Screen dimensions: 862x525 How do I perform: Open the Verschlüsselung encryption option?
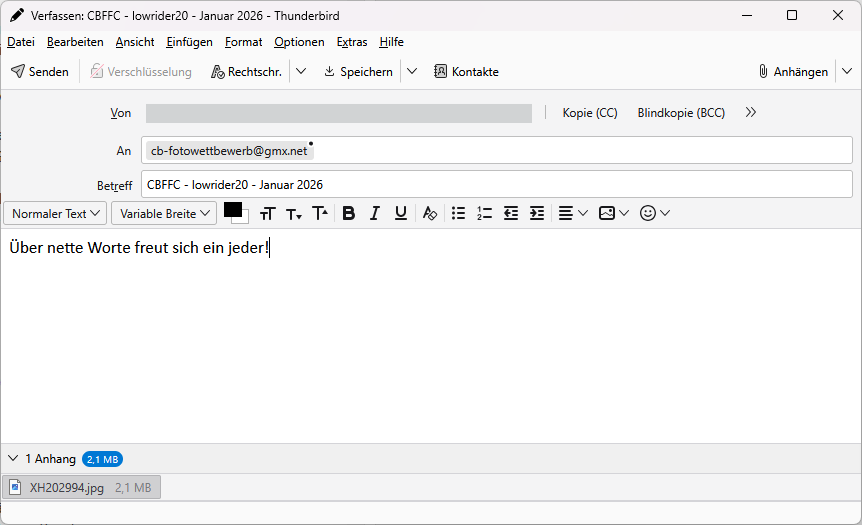[141, 71]
